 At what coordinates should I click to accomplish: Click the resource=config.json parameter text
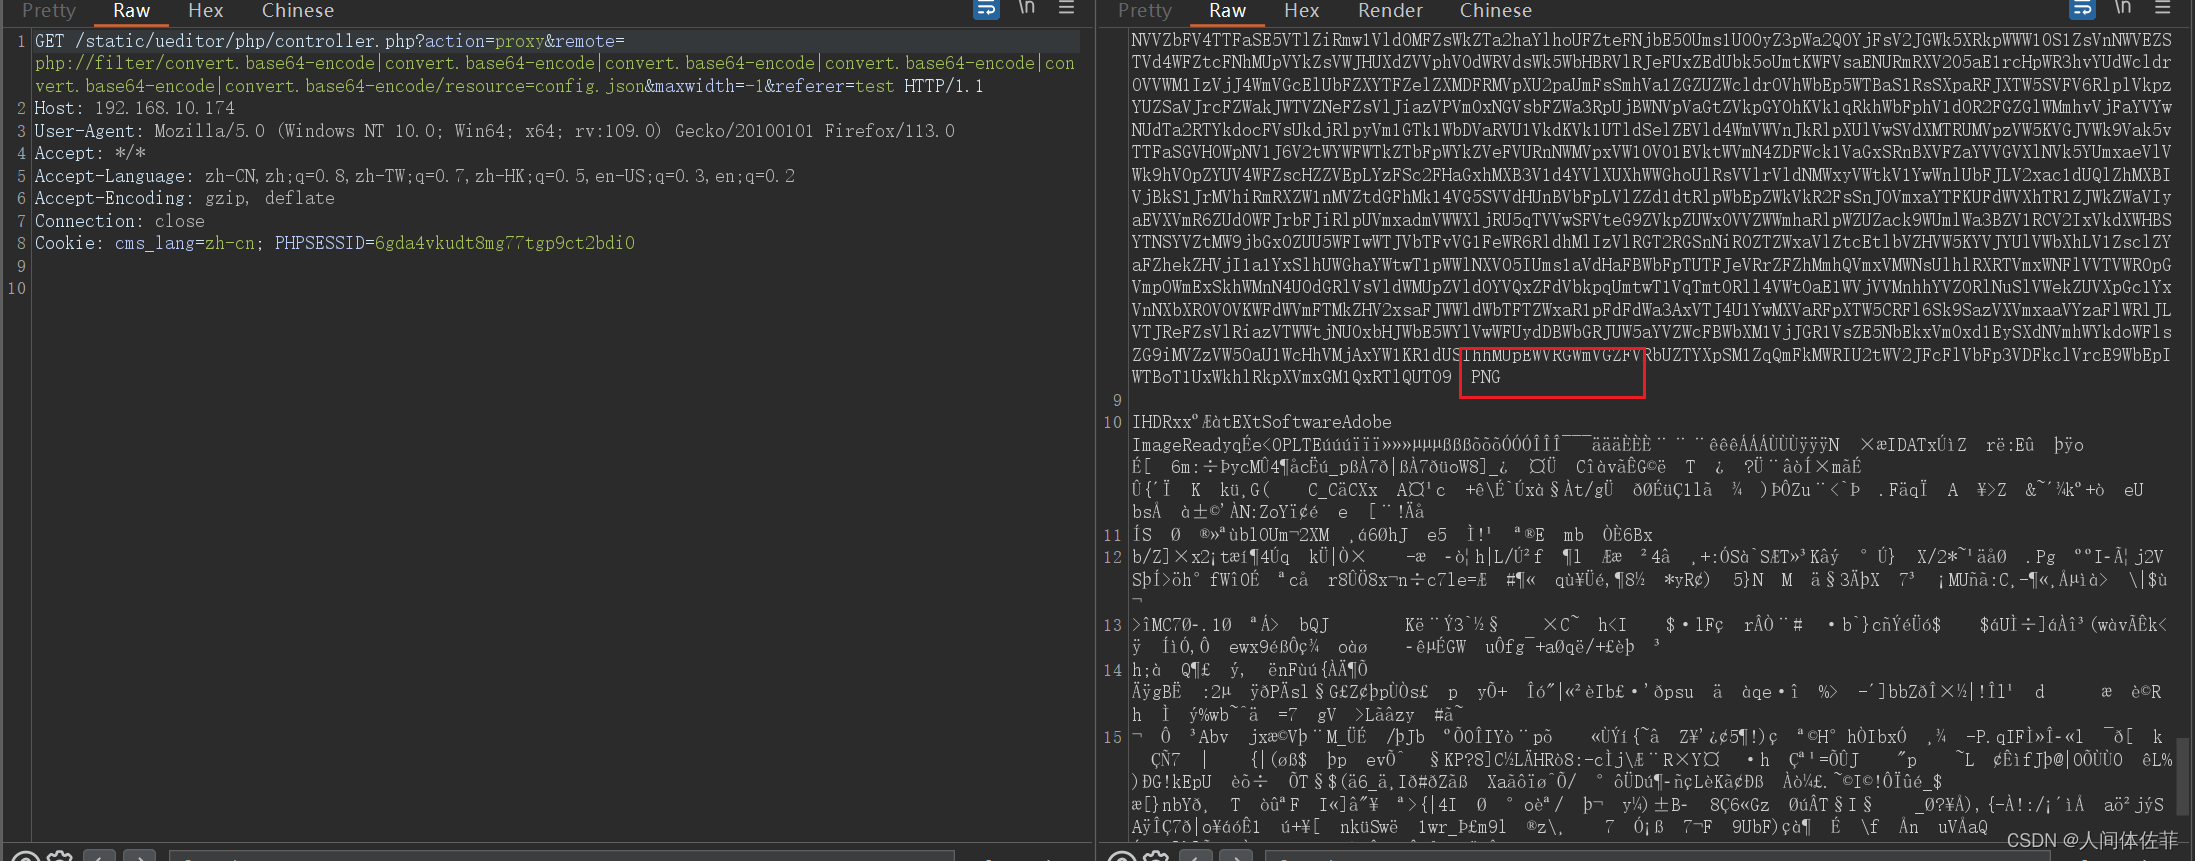point(545,86)
